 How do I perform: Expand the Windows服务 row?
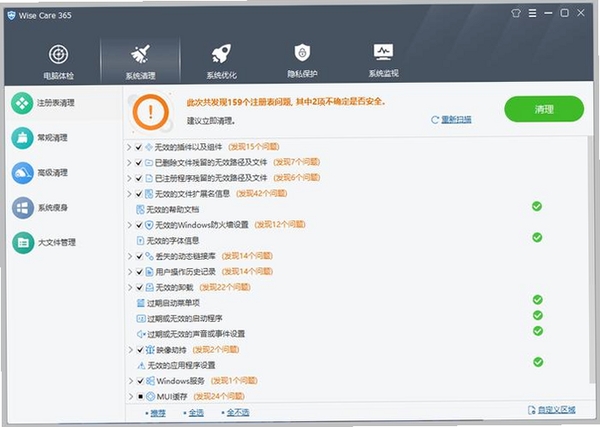[130, 381]
